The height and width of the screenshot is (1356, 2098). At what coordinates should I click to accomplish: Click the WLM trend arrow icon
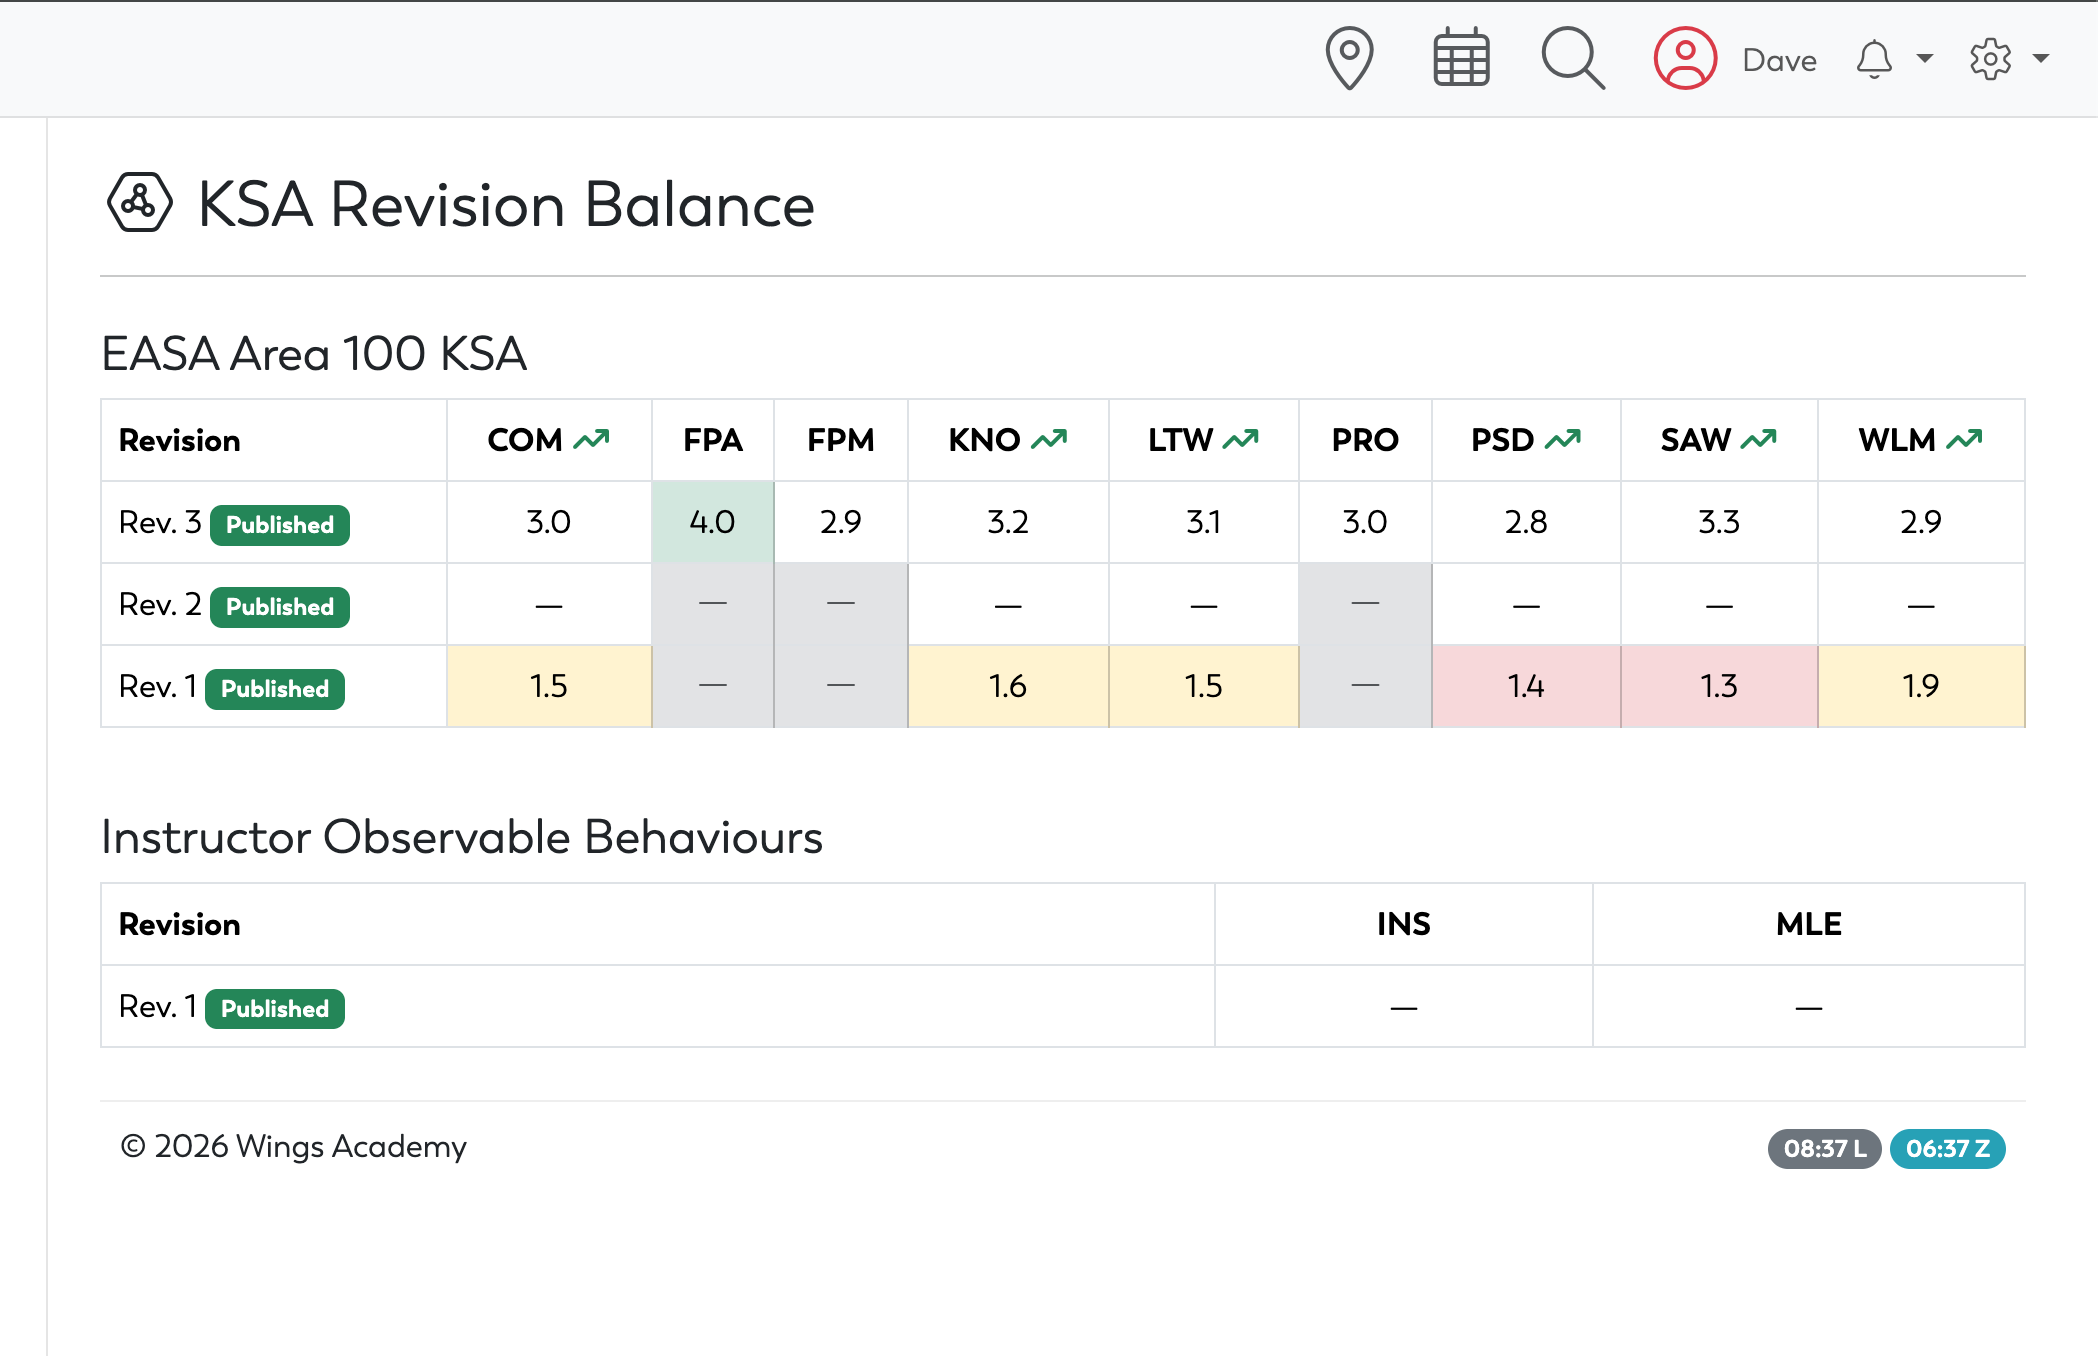(1964, 439)
